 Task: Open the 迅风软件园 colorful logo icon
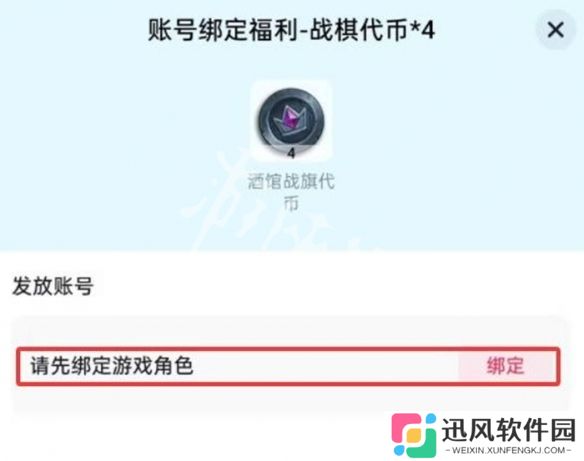[x=414, y=435]
